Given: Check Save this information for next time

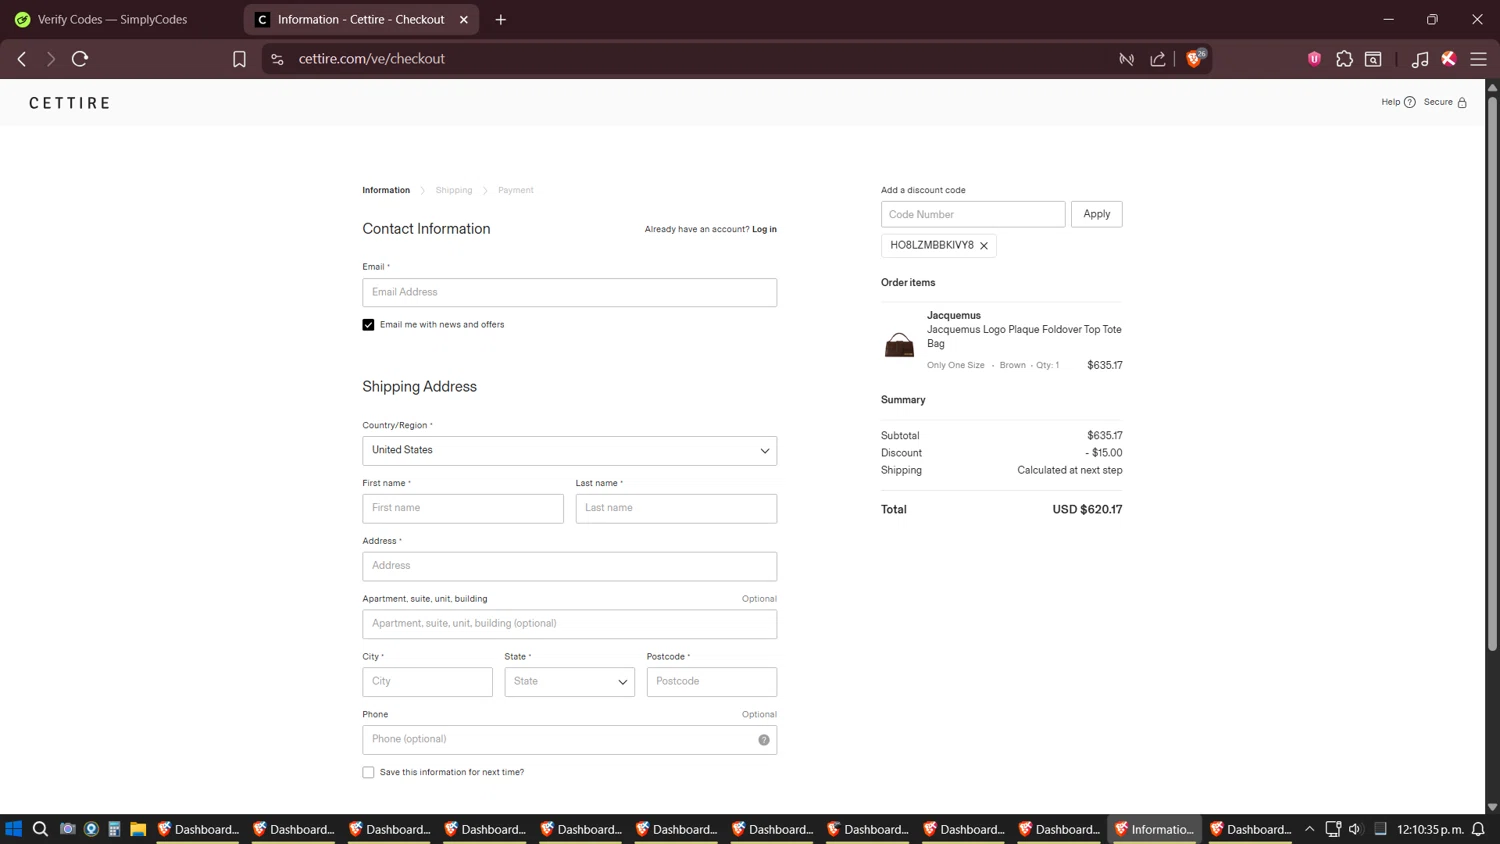Looking at the screenshot, I should coord(368,772).
